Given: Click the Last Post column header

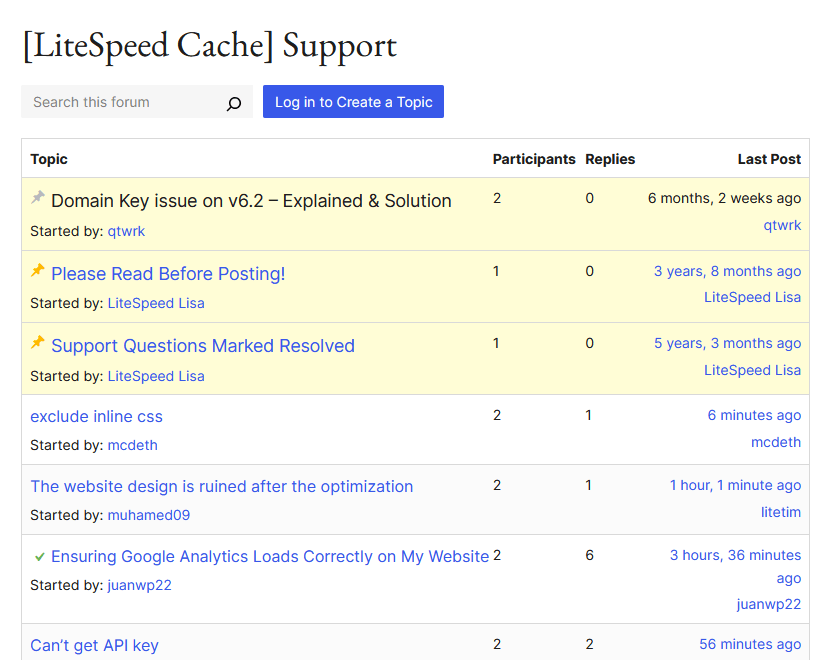Looking at the screenshot, I should click(x=769, y=159).
